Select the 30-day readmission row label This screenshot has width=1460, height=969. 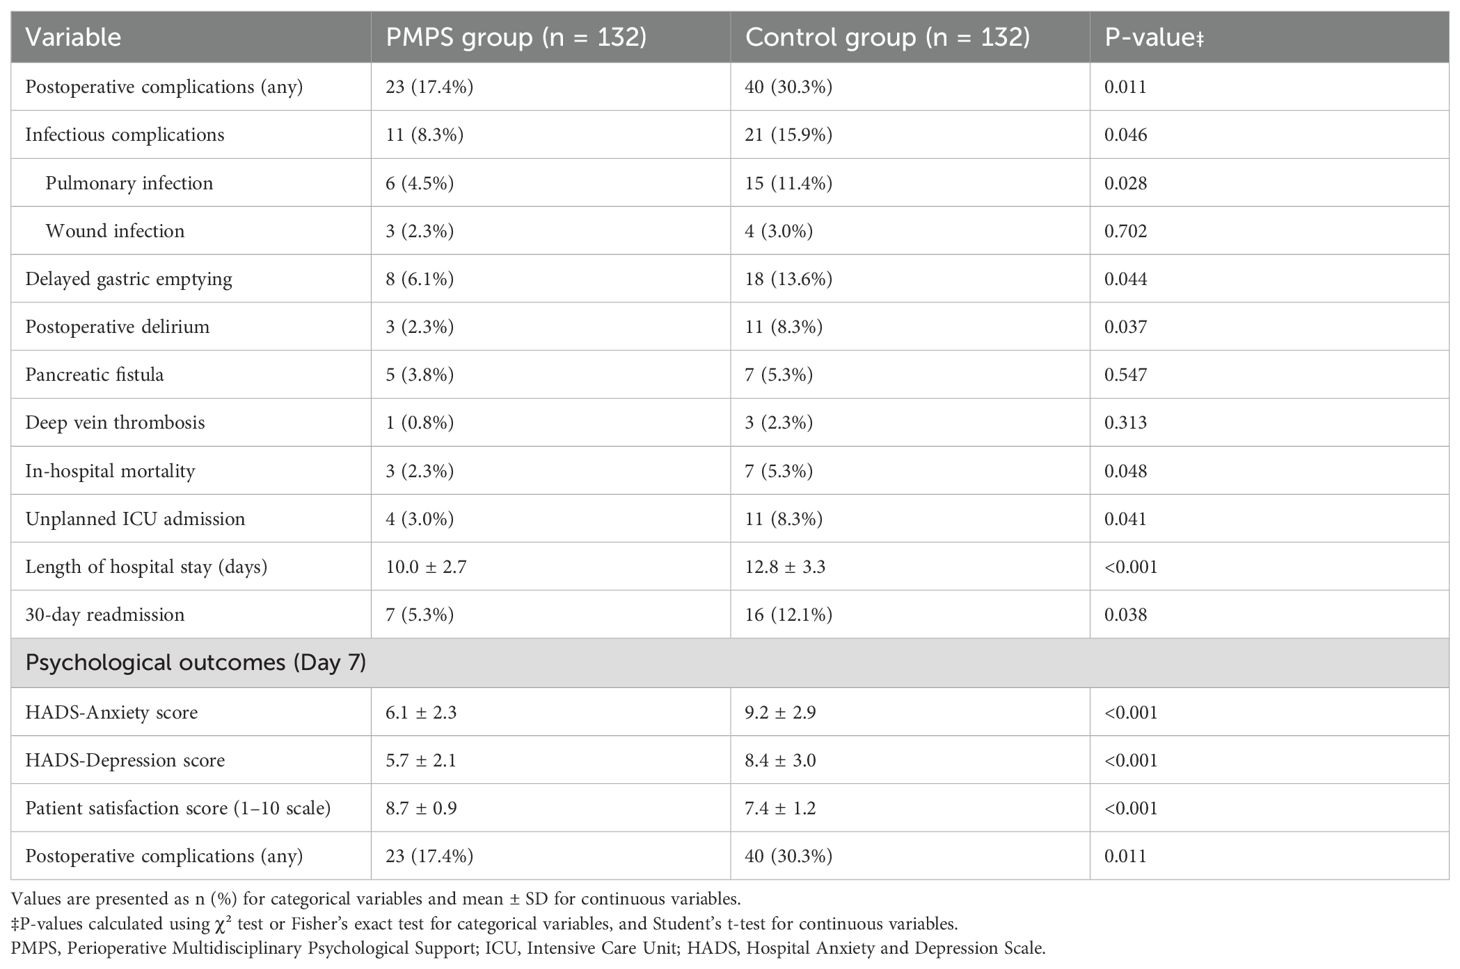point(105,615)
